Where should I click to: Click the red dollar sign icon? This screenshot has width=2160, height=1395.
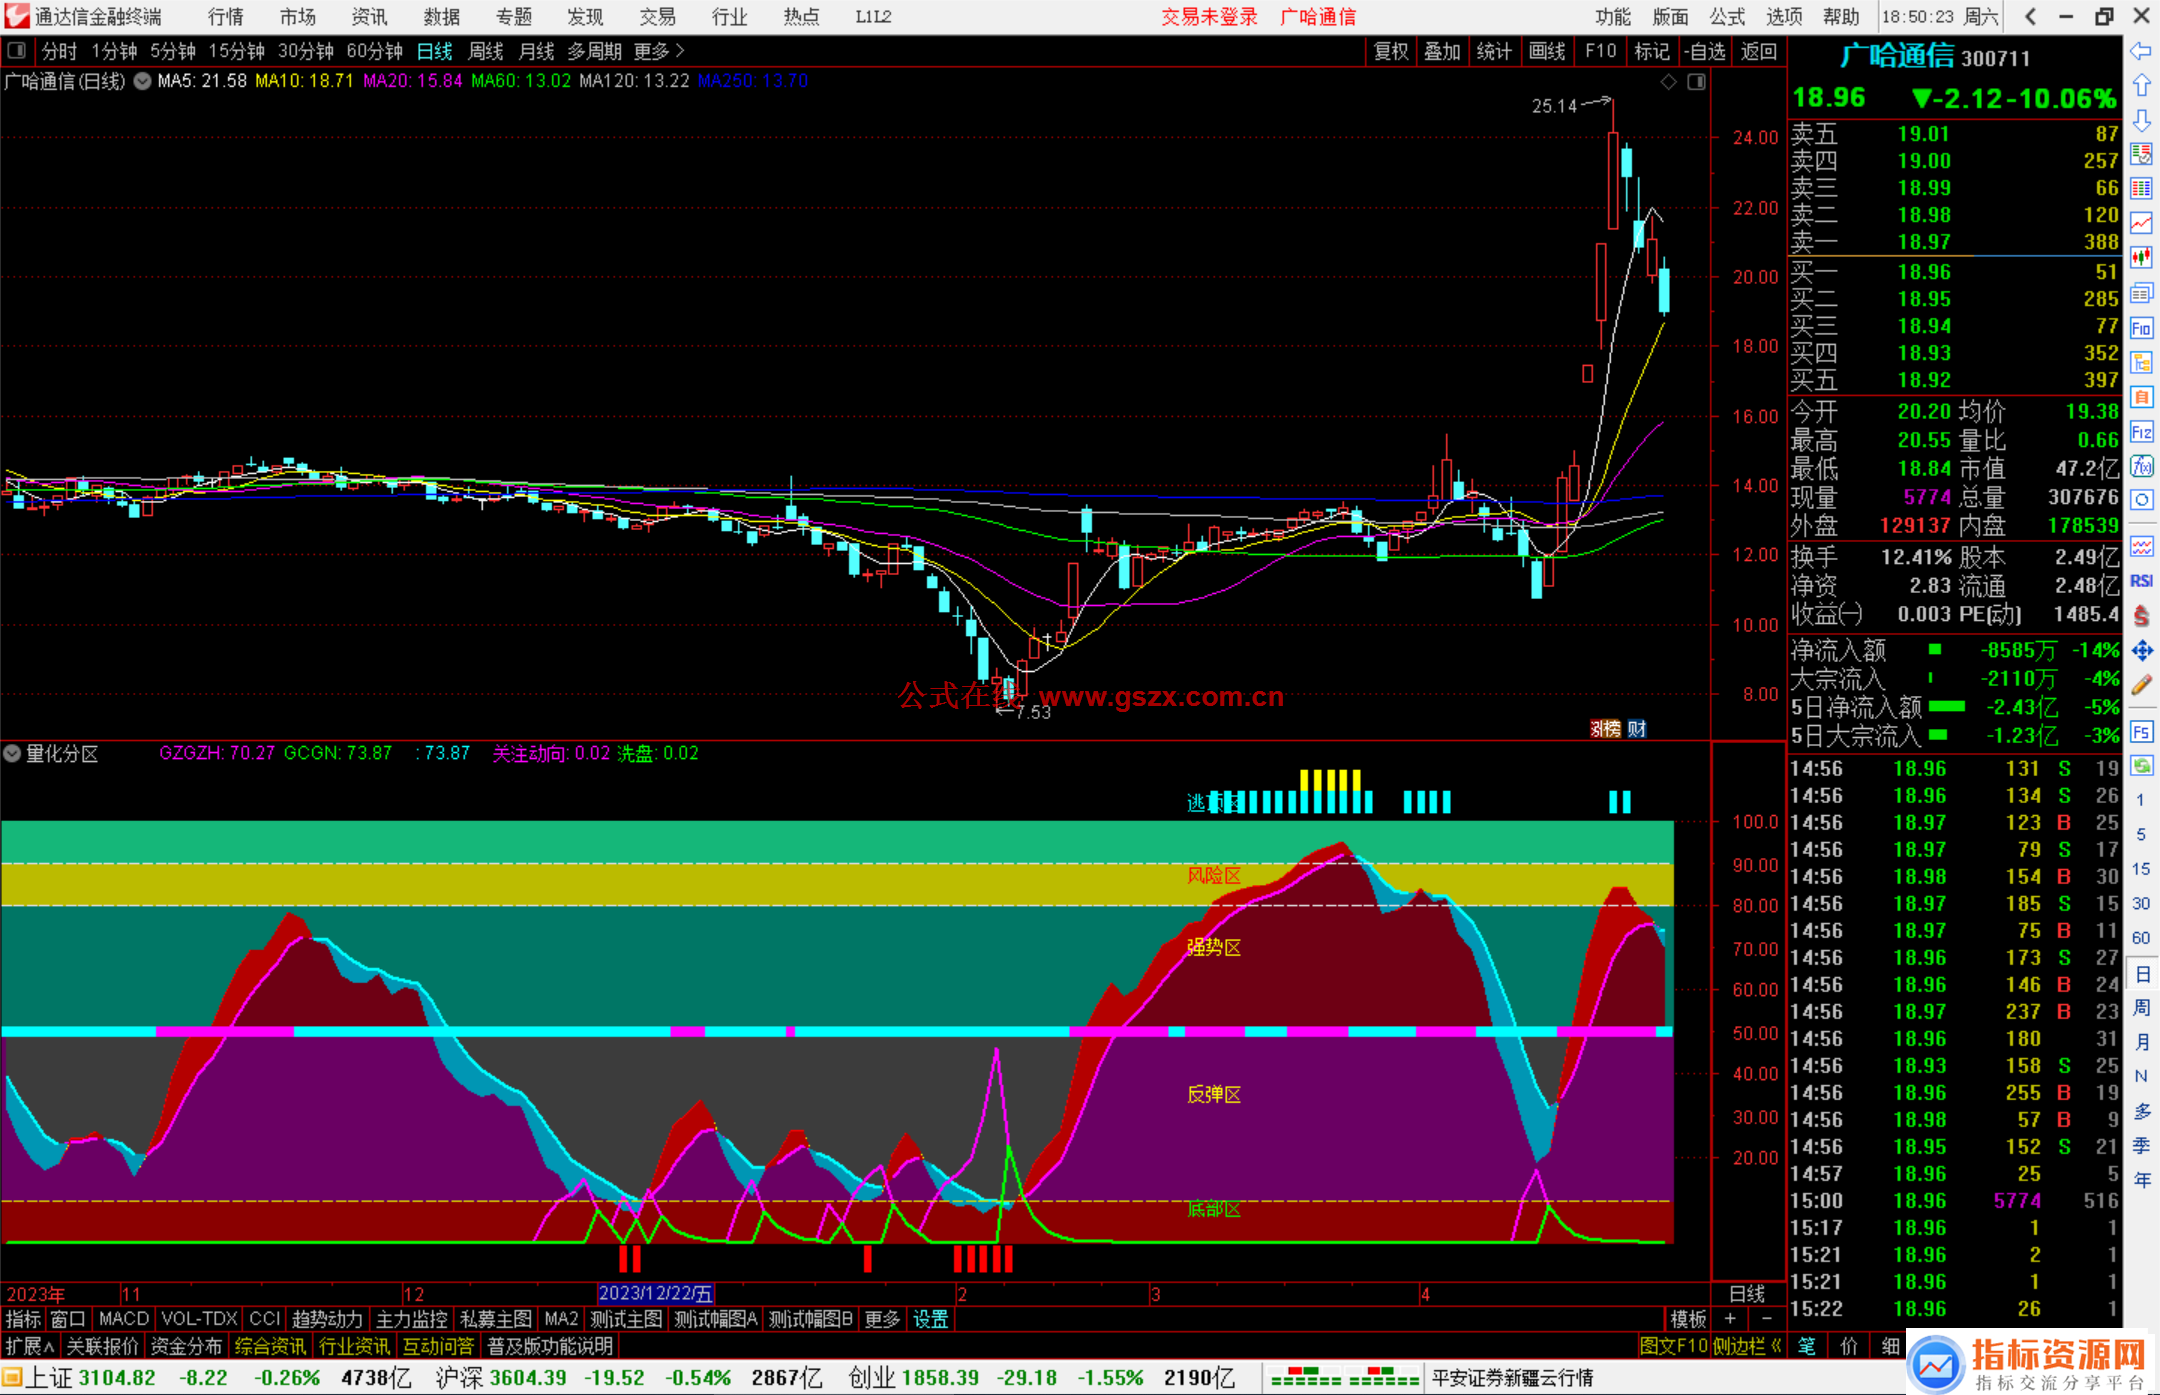coord(2141,616)
